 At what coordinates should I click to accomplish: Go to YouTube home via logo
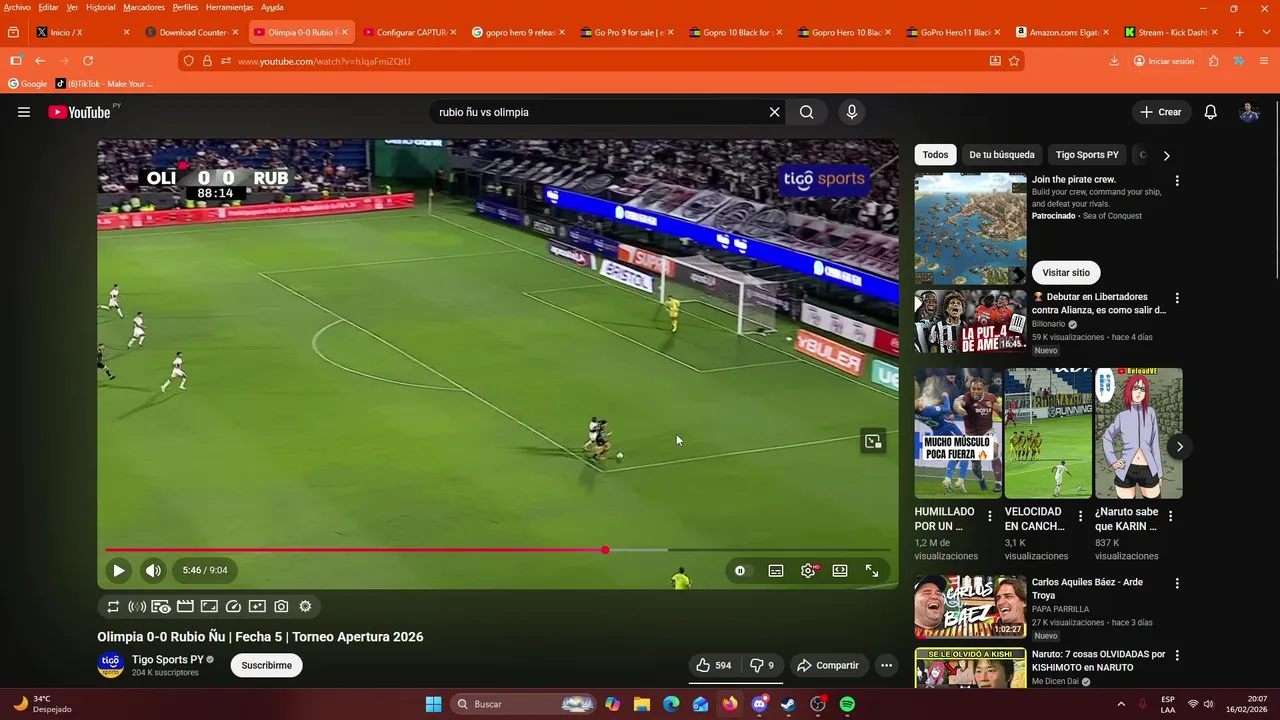pos(80,112)
